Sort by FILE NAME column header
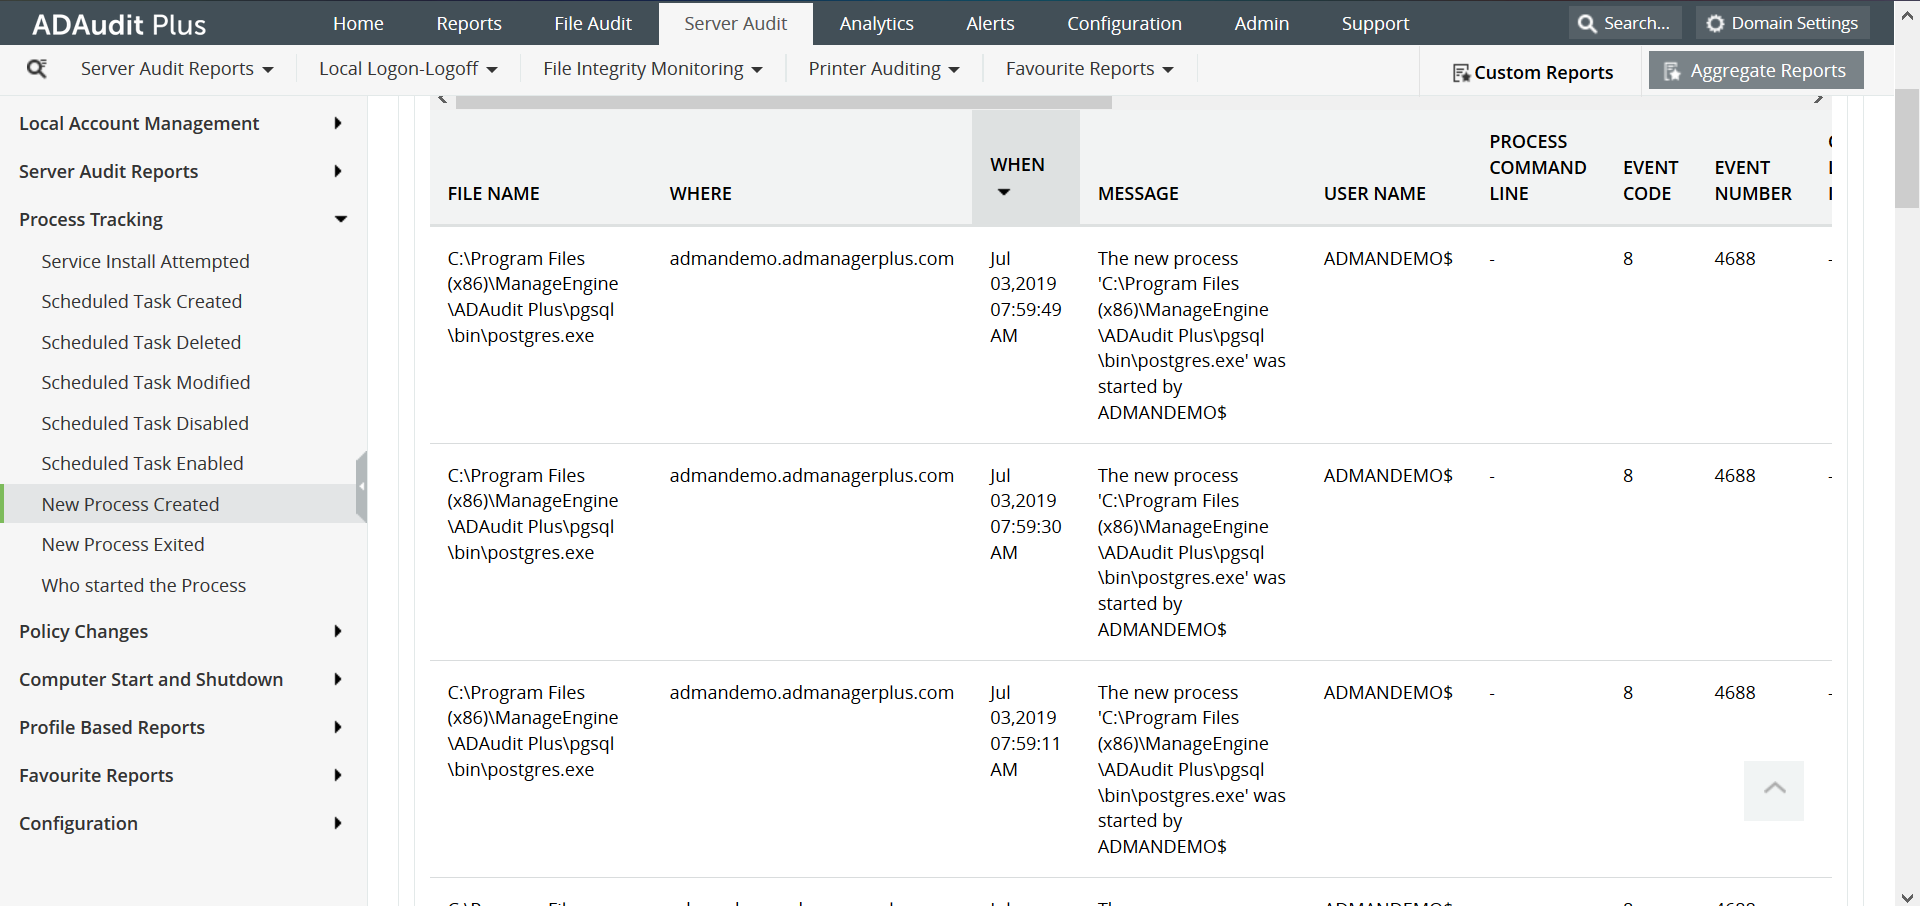Viewport: 1920px width, 906px height. [493, 193]
